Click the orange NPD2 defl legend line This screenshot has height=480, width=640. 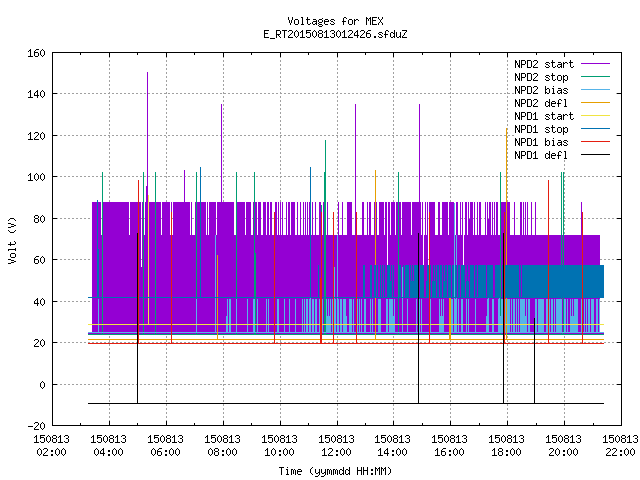tap(595, 102)
